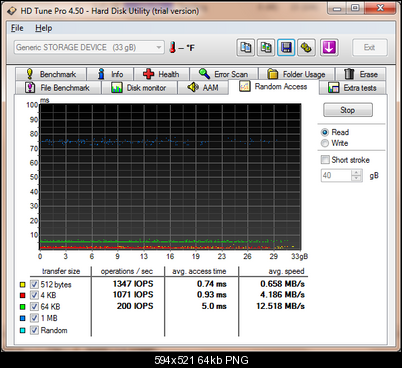Click the green 64 KB color swatch
The image size is (402, 368).
[22, 307]
